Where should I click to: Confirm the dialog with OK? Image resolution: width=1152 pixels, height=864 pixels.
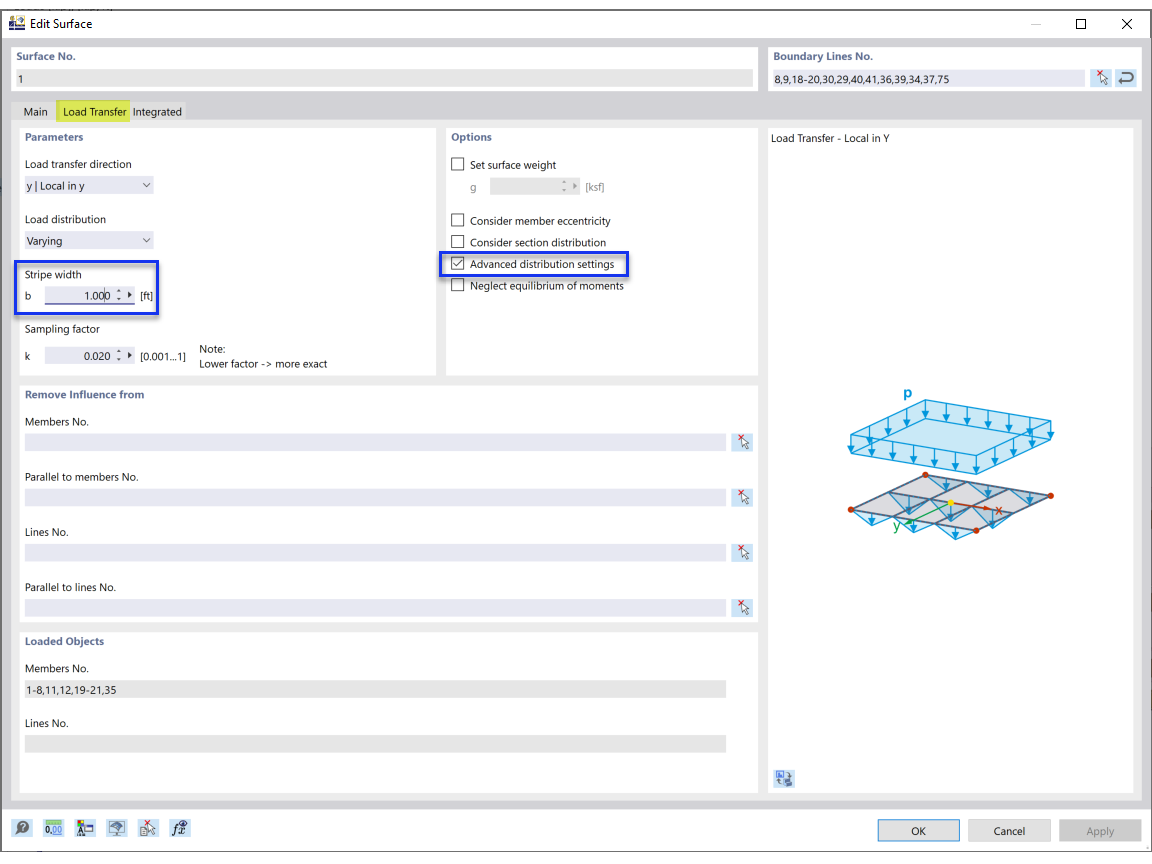click(x=918, y=831)
